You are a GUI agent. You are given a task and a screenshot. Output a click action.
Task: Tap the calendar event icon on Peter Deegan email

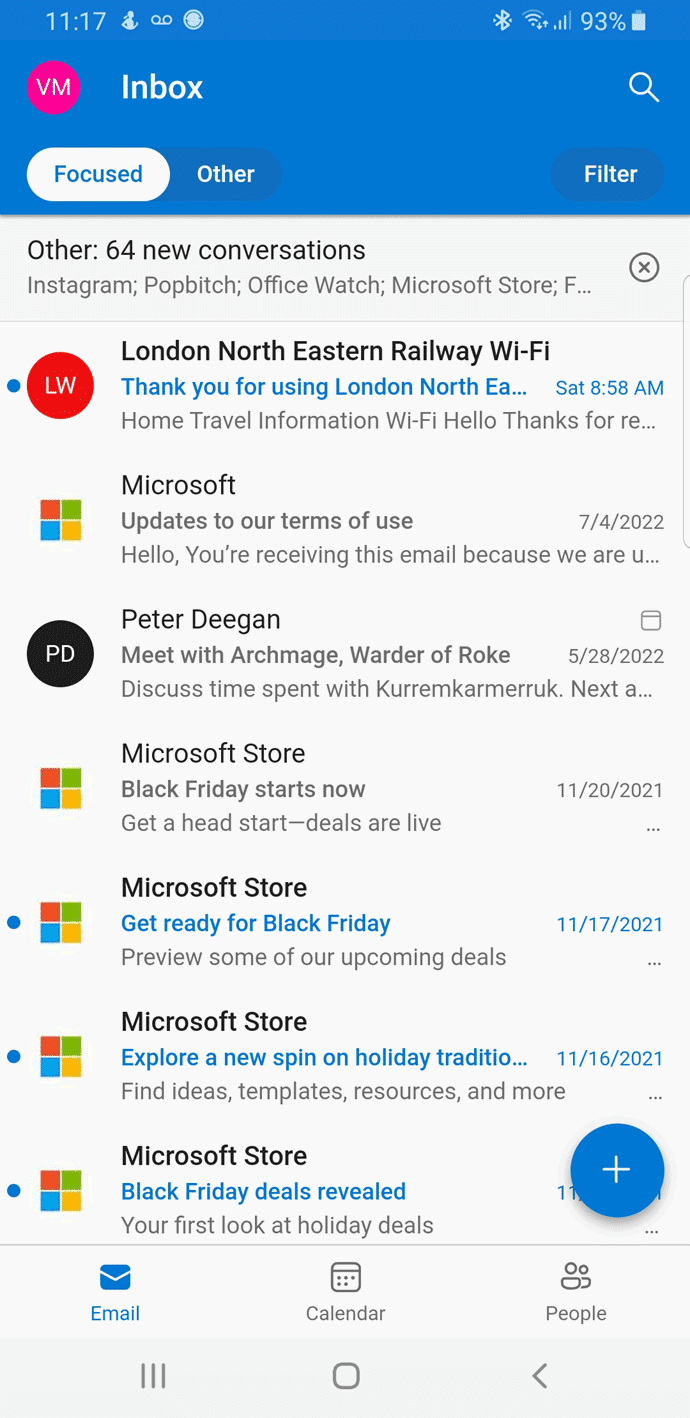click(650, 621)
